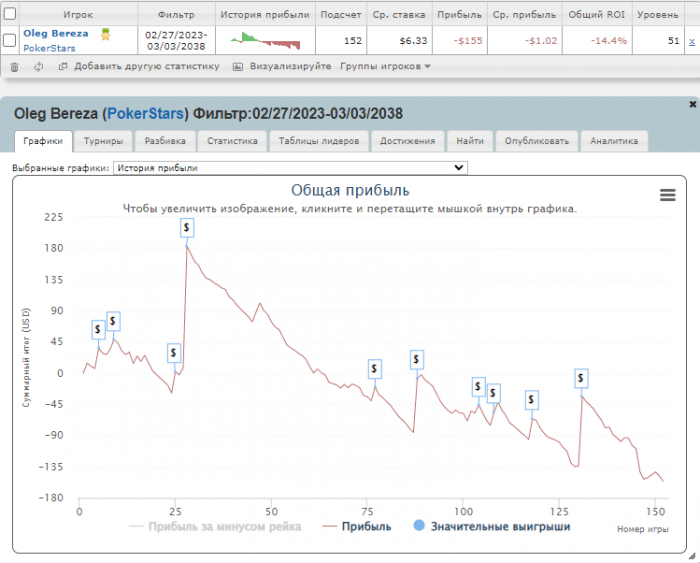Click the $ marker near game 9

113,321
